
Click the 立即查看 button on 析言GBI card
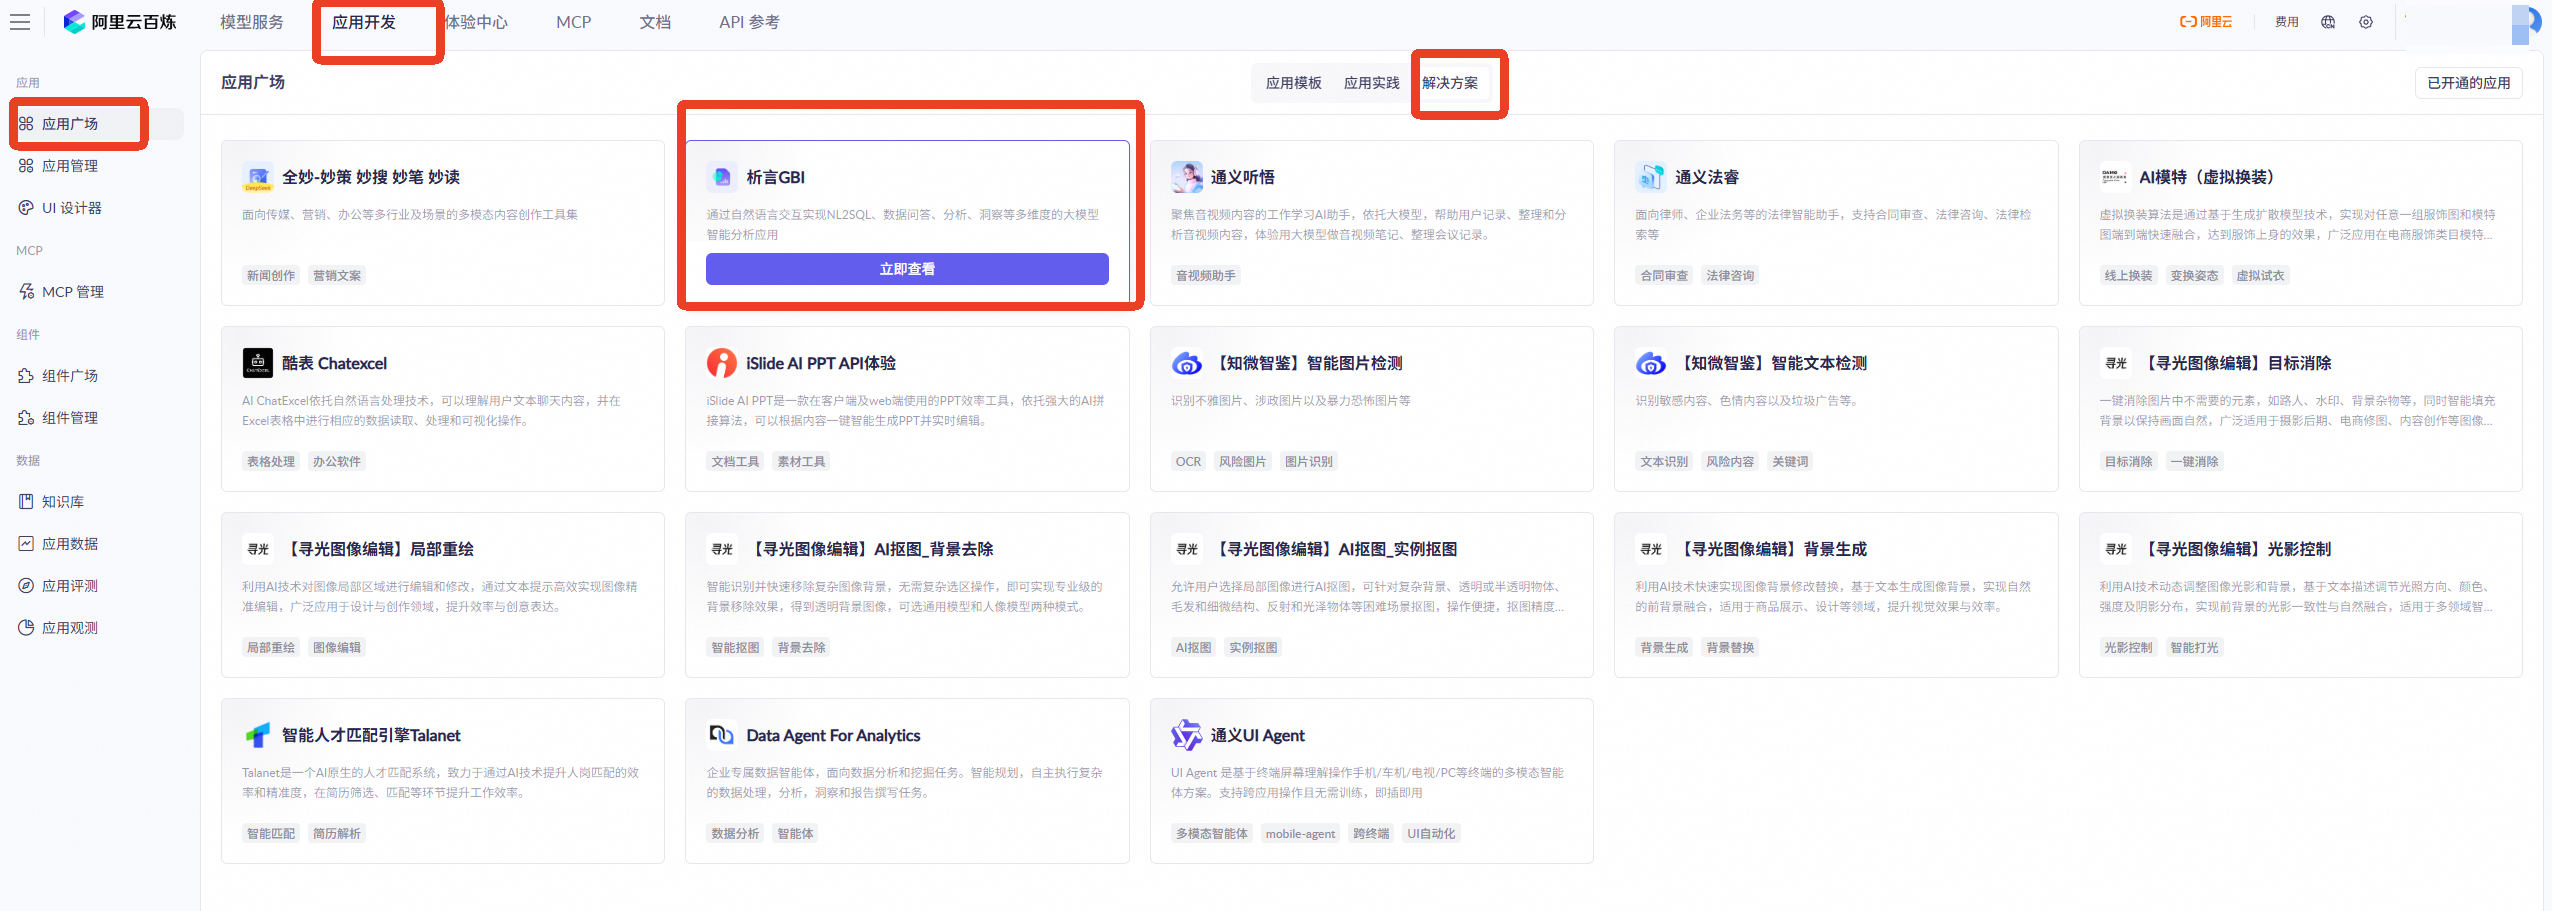pyautogui.click(x=907, y=269)
